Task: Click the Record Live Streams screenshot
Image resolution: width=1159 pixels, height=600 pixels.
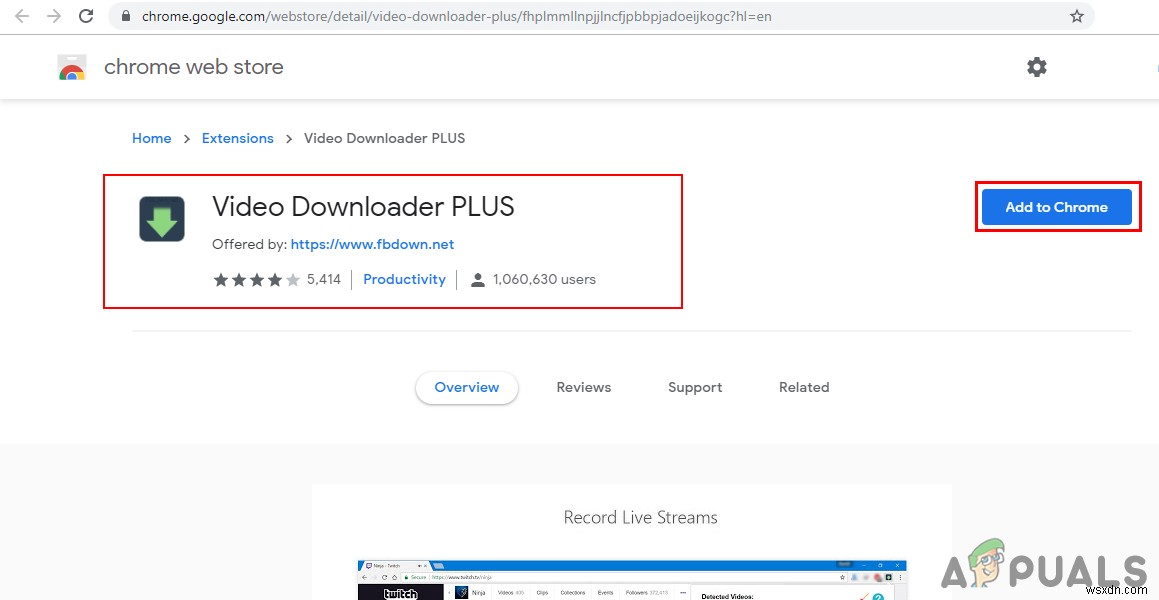Action: point(633,578)
